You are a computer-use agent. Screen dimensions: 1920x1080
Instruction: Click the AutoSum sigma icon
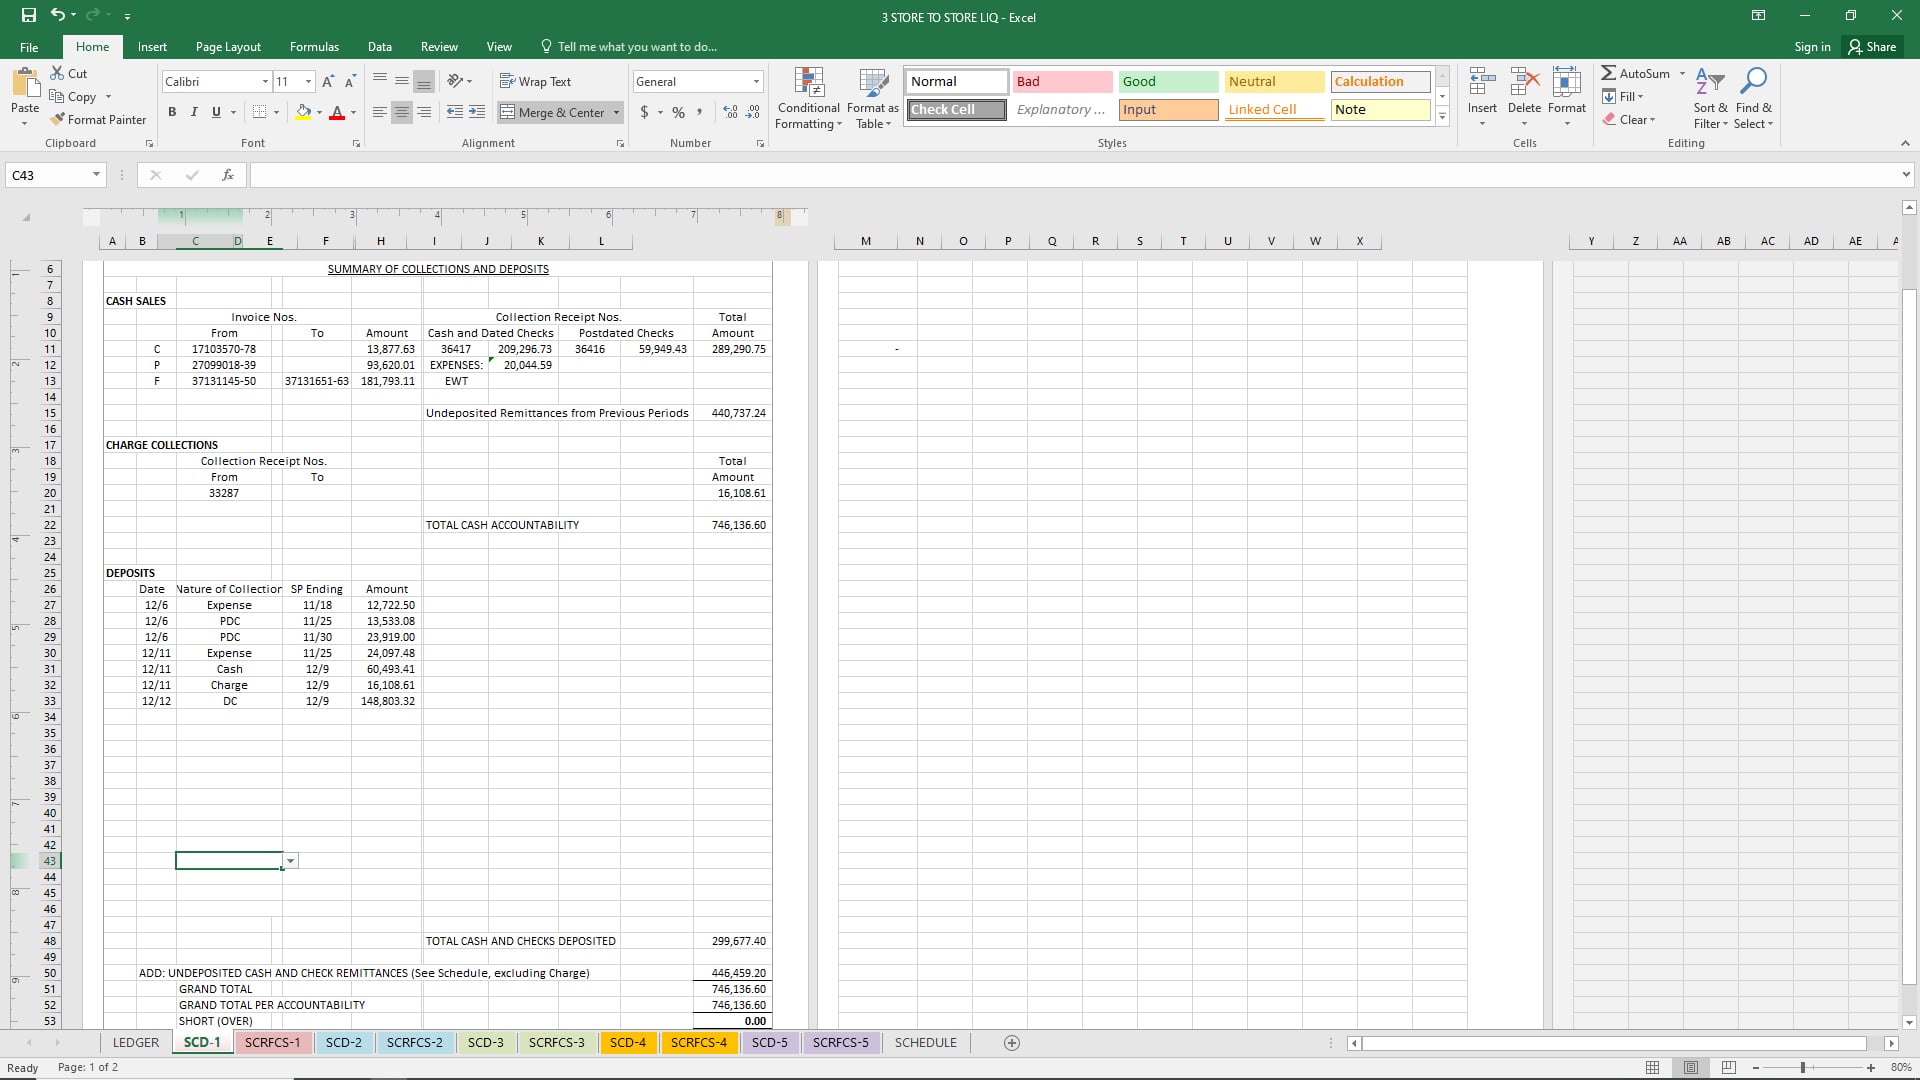point(1608,73)
